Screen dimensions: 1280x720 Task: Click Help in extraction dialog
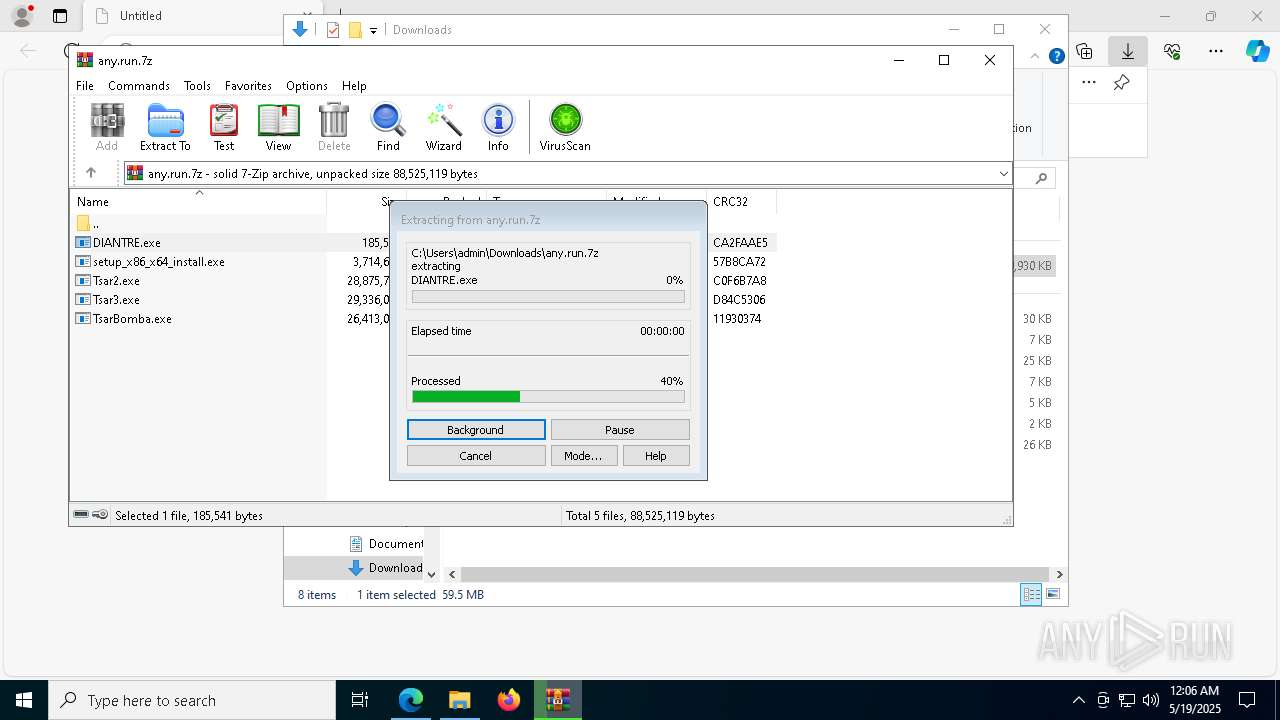(656, 456)
